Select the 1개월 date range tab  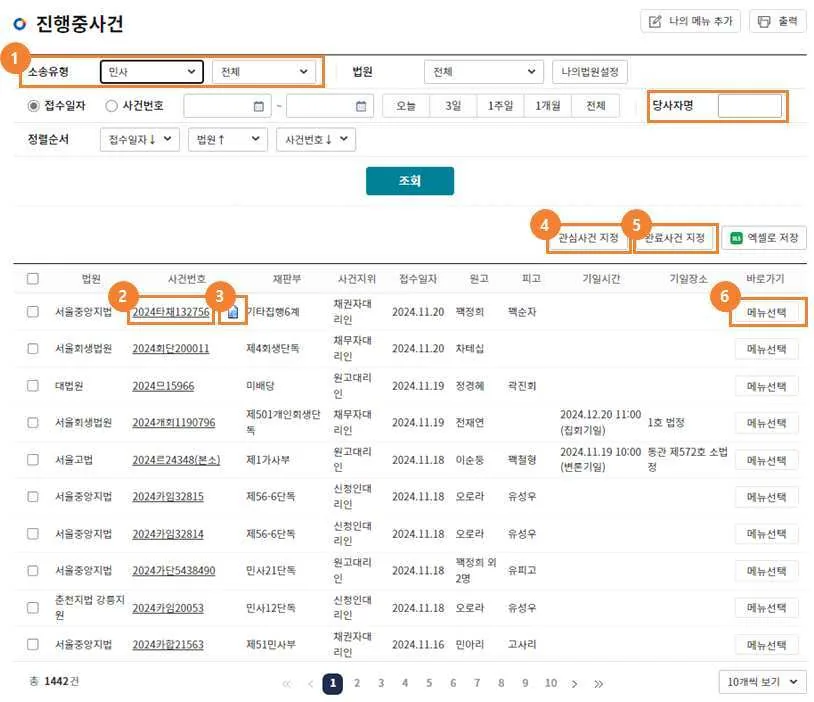click(x=548, y=106)
